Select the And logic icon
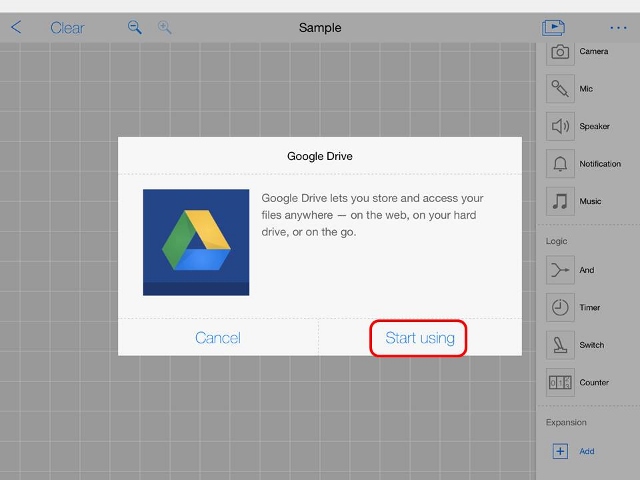 coord(560,270)
